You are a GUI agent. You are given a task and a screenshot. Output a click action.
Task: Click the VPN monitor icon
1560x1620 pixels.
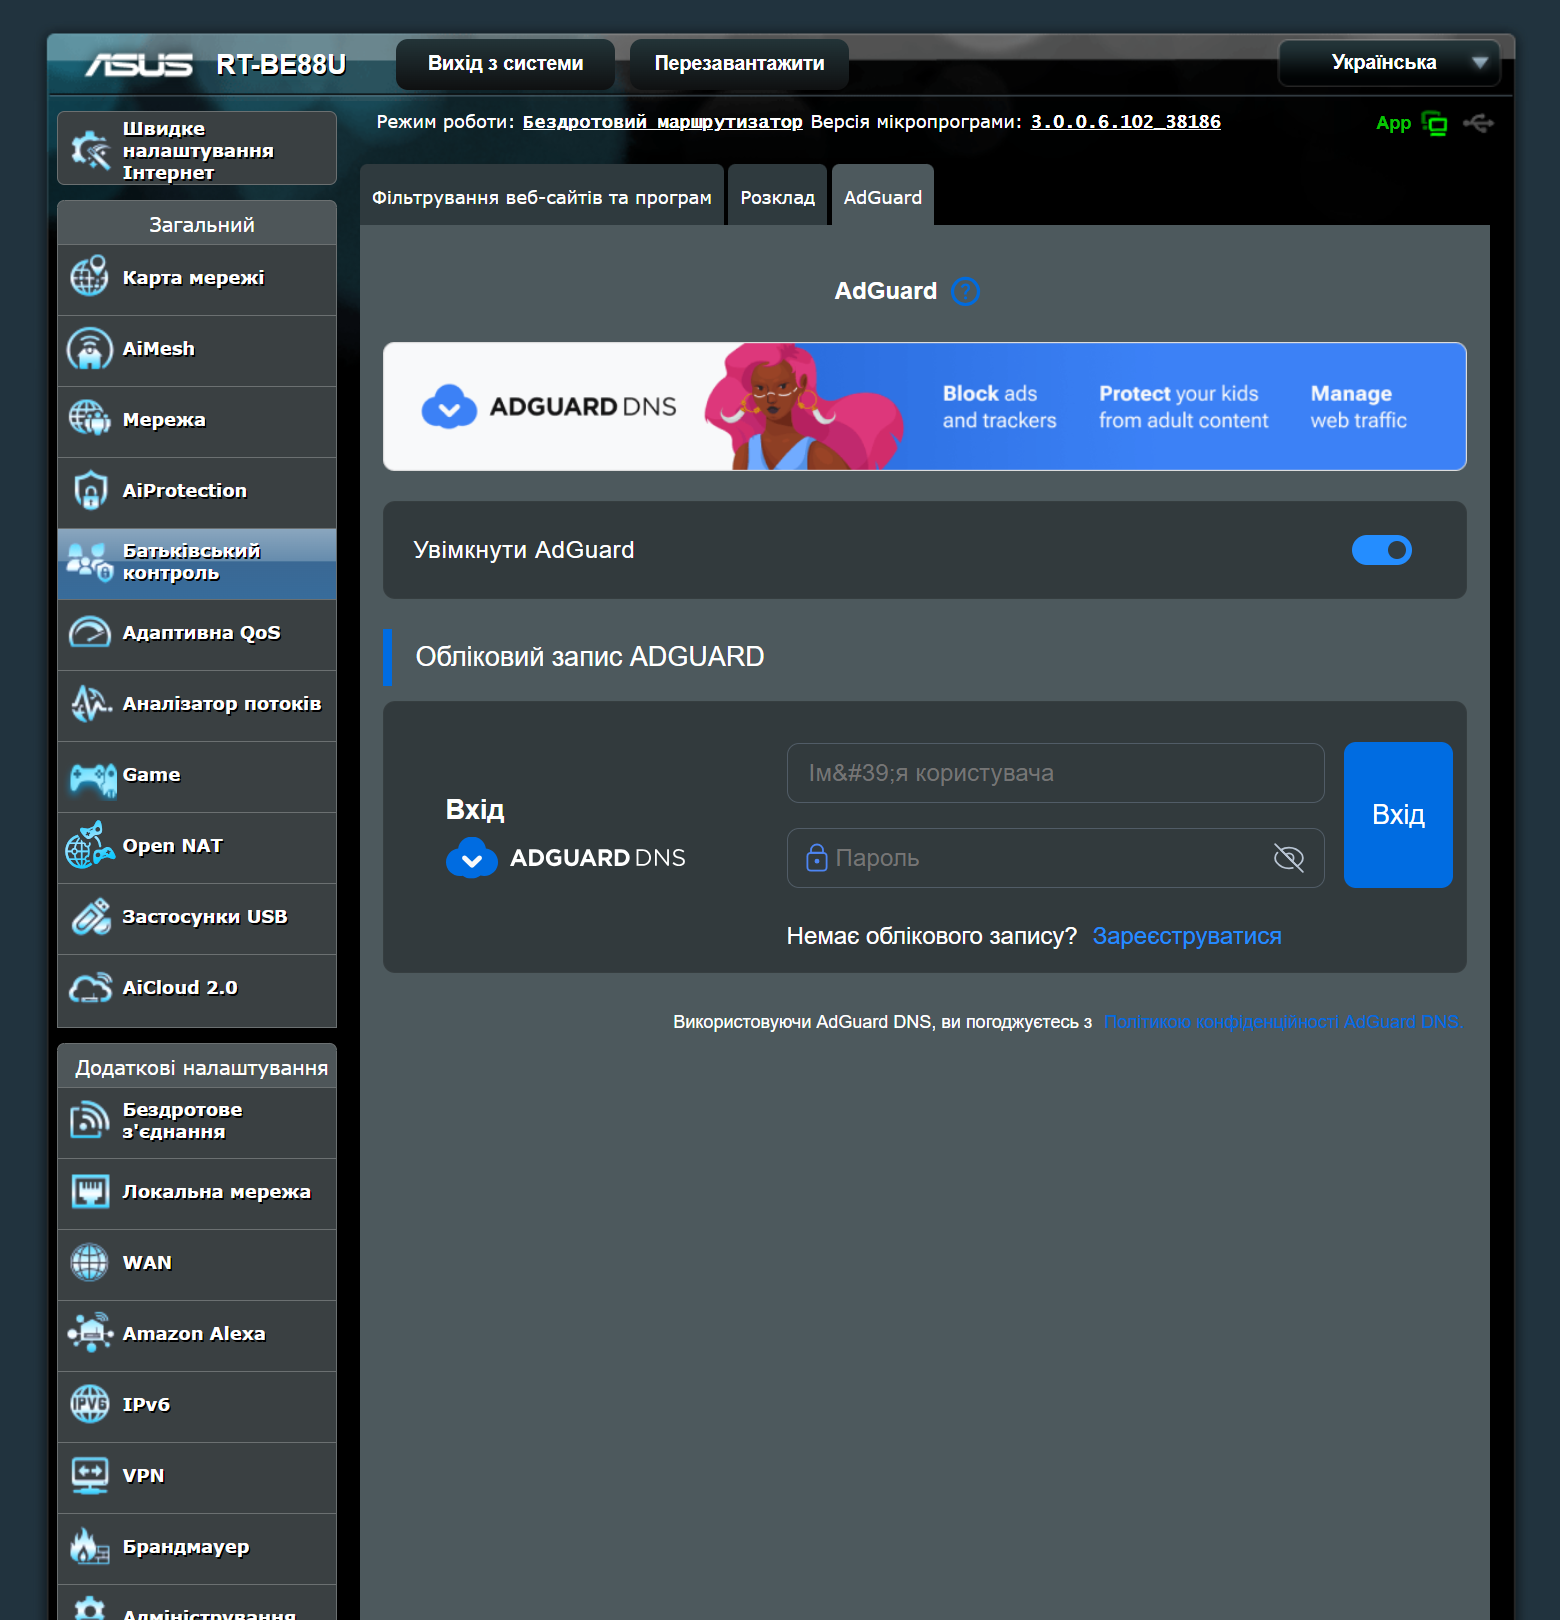90,1475
